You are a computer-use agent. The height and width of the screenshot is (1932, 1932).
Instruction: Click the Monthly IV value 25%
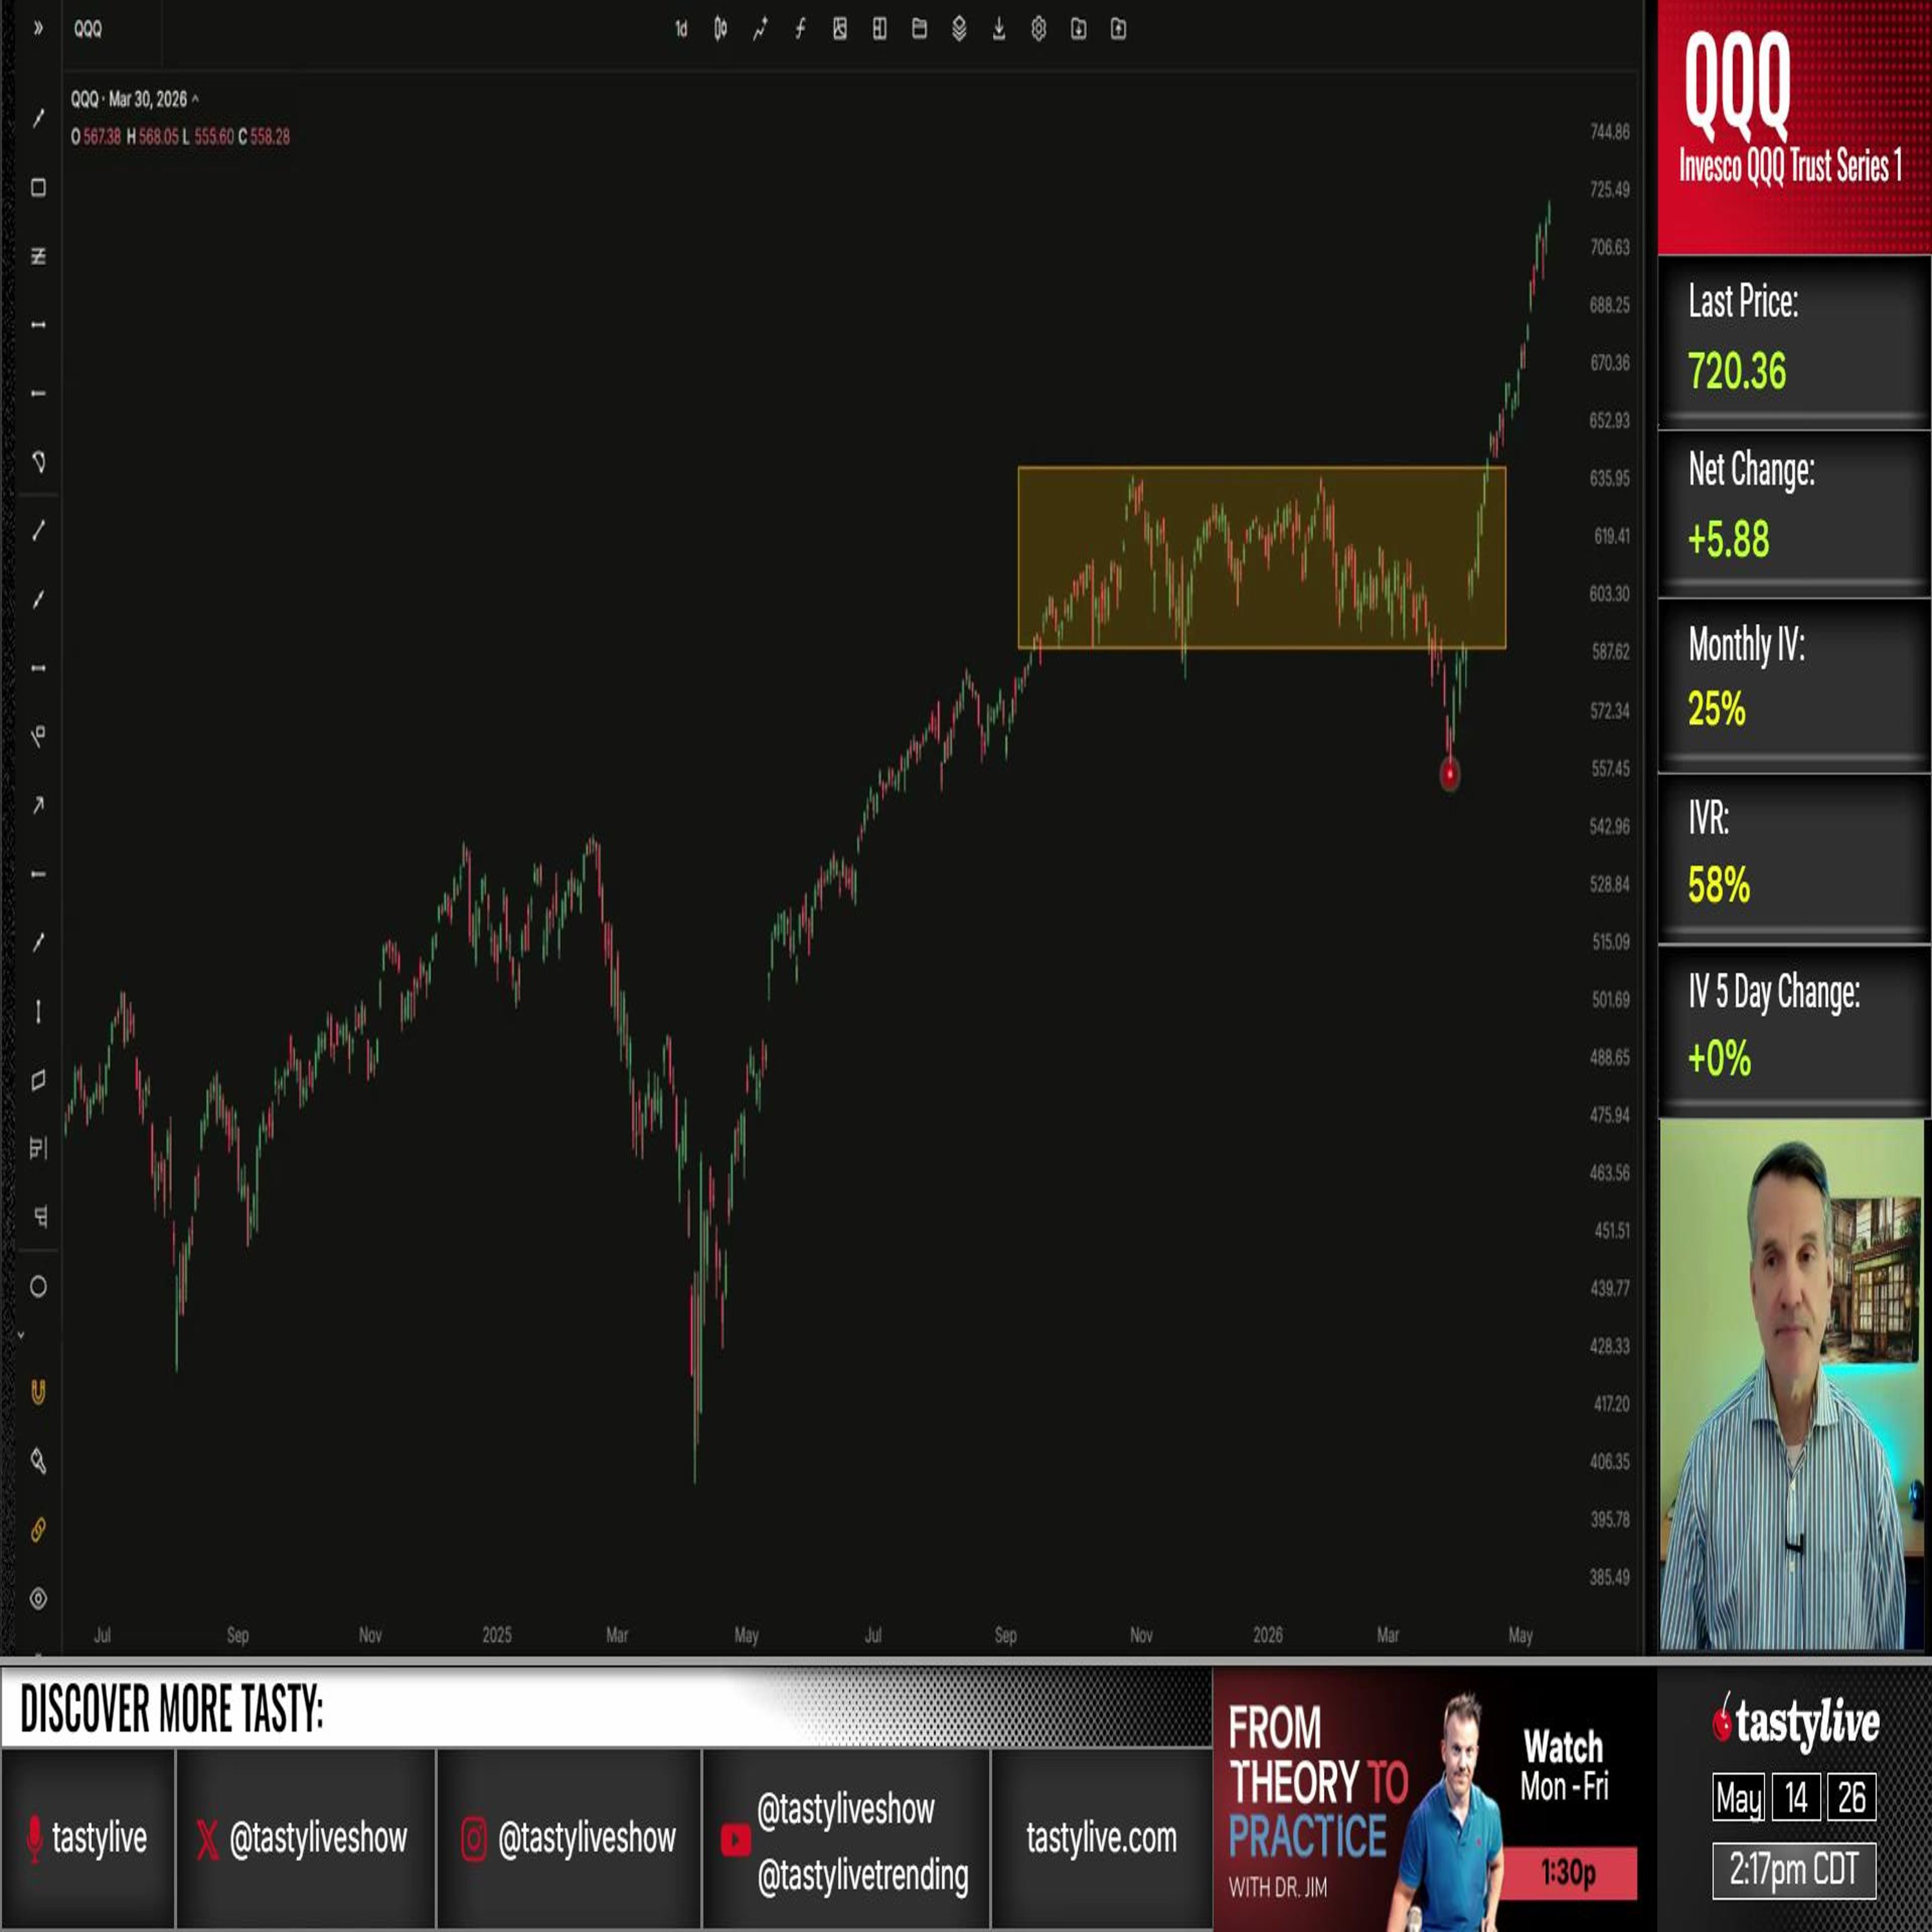pos(1716,709)
